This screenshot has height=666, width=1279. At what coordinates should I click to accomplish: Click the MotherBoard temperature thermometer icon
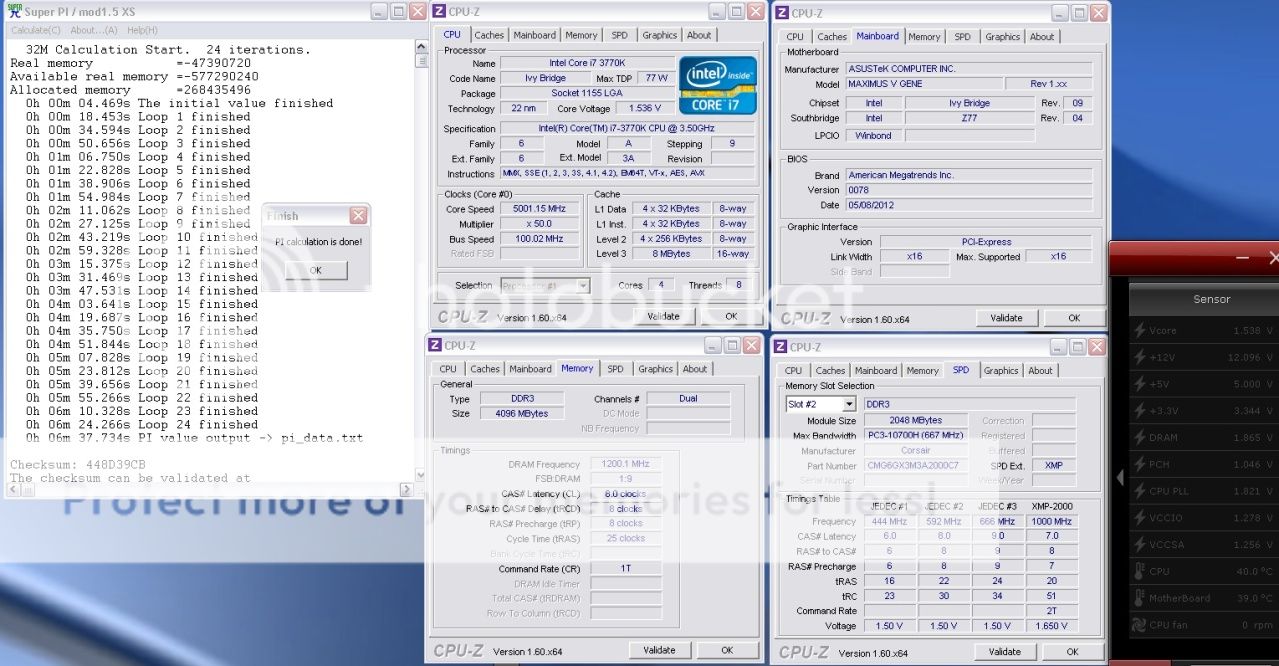point(1139,598)
